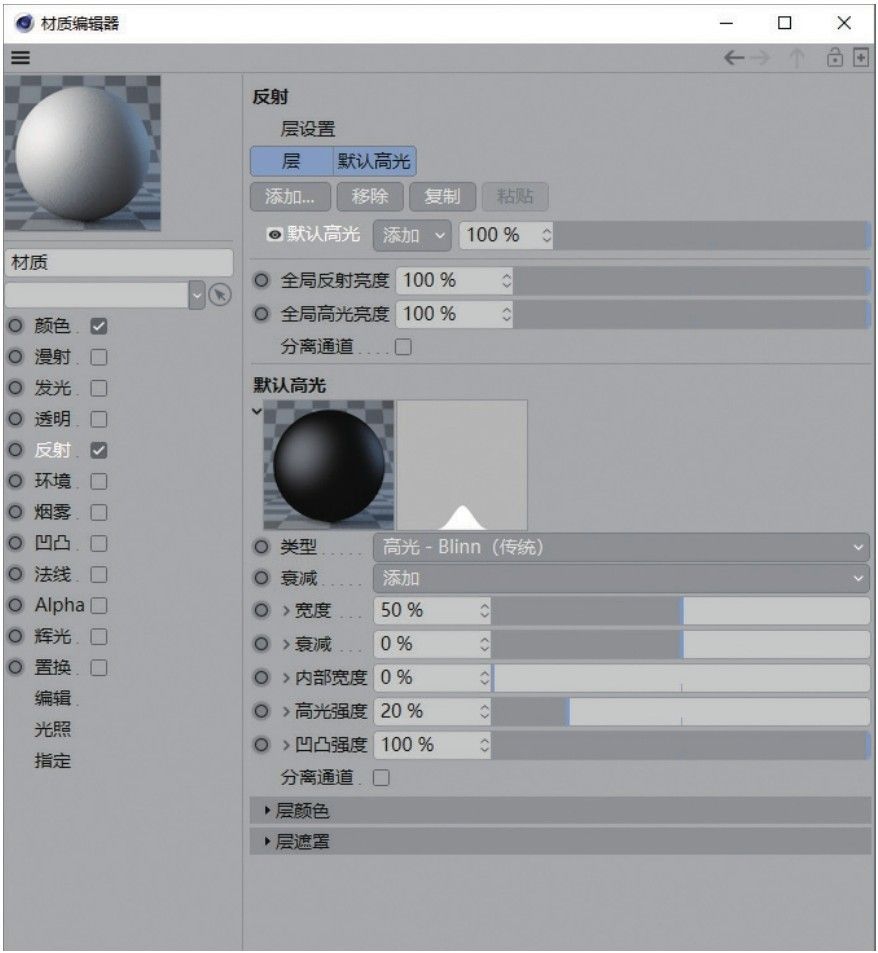Open the dropdown below material name field
This screenshot has width=878, height=953.
coord(197,295)
